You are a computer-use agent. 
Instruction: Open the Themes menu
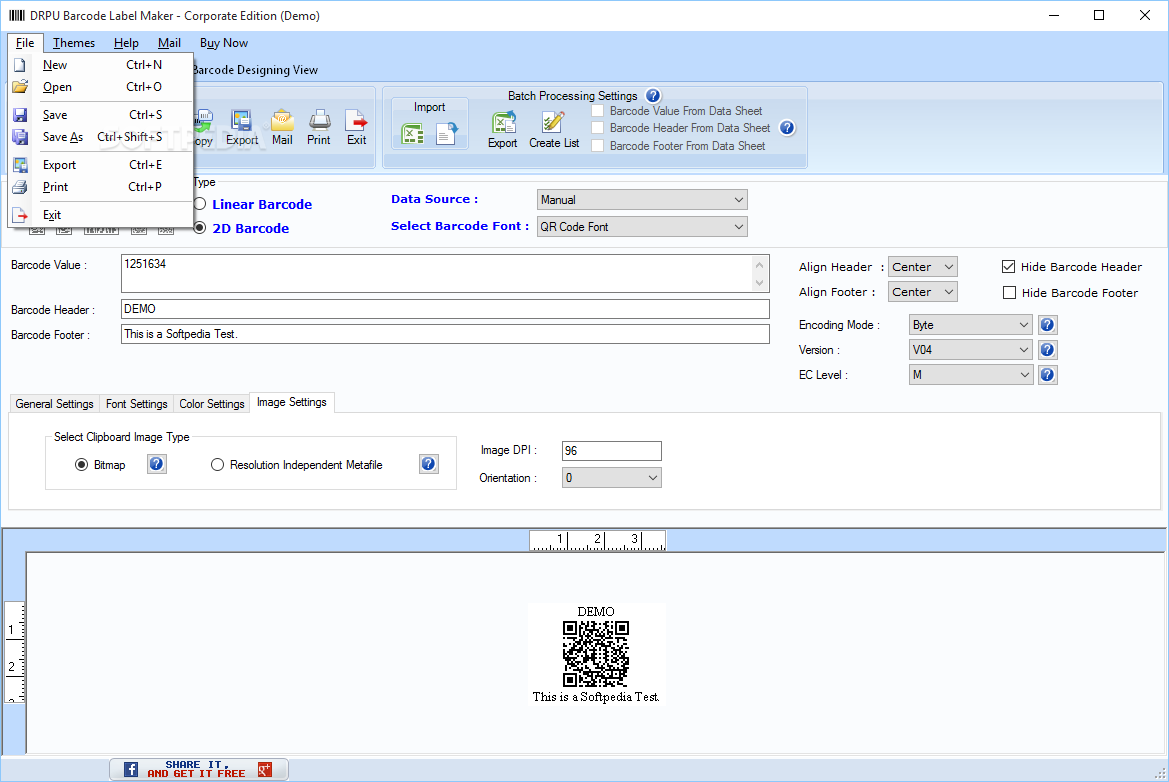click(x=74, y=43)
